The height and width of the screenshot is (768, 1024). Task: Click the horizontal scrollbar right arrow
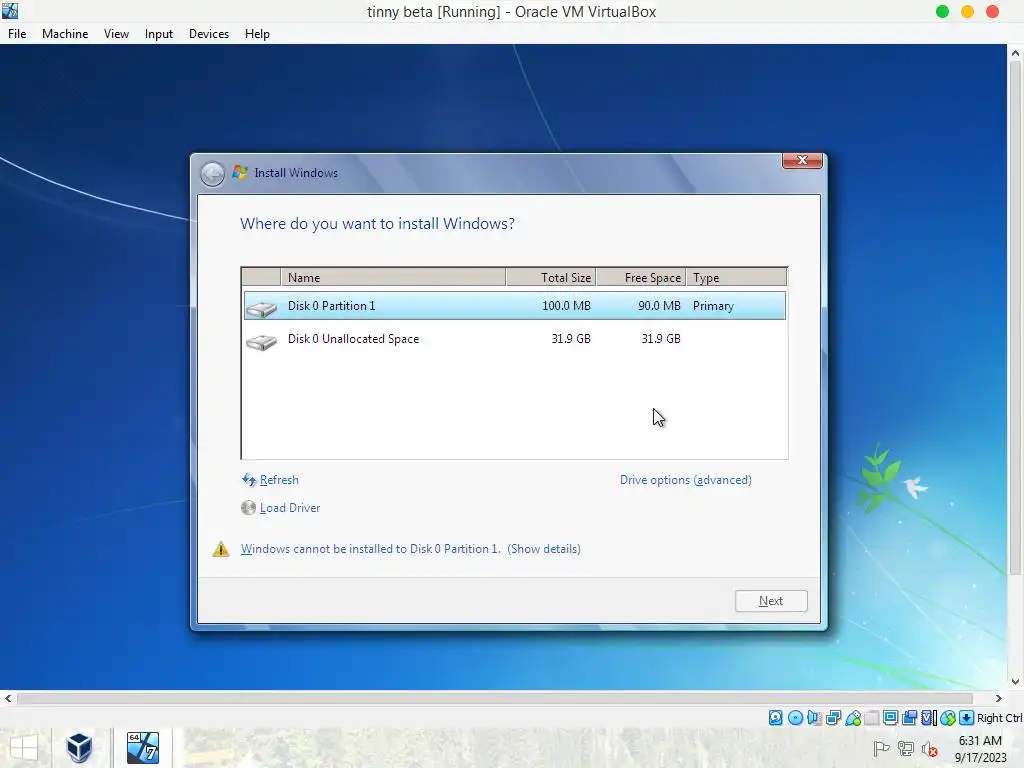(x=999, y=698)
